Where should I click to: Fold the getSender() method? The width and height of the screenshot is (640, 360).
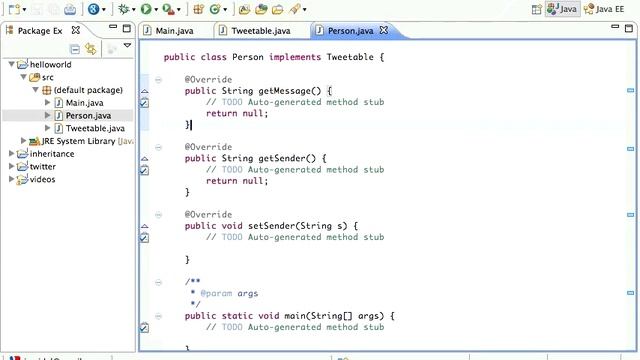158,147
